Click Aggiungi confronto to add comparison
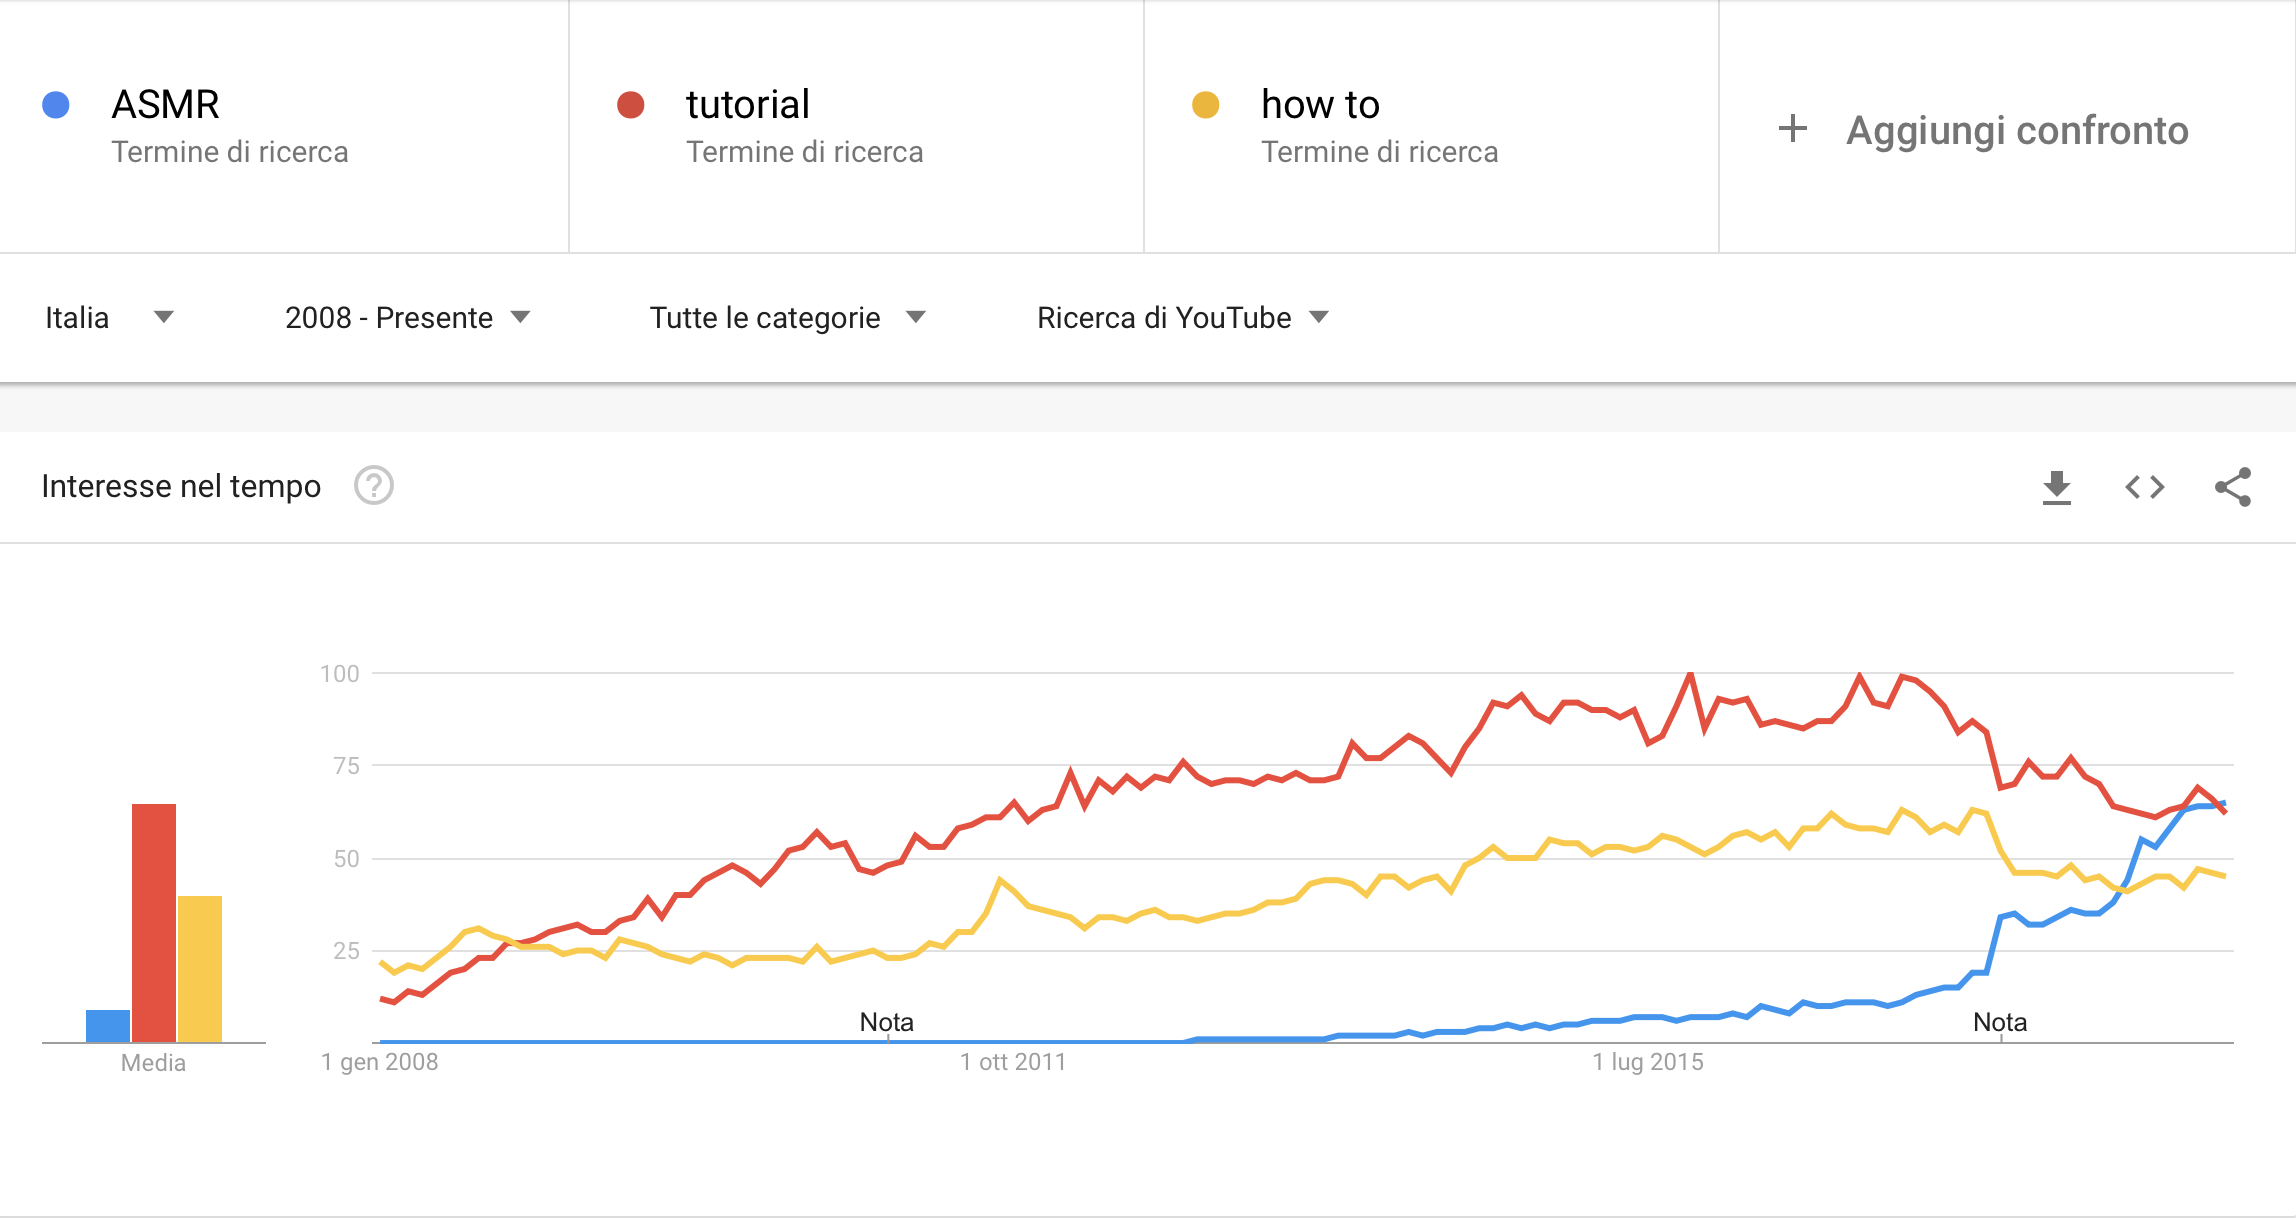The height and width of the screenshot is (1218, 2296). pyautogui.click(x=2017, y=130)
